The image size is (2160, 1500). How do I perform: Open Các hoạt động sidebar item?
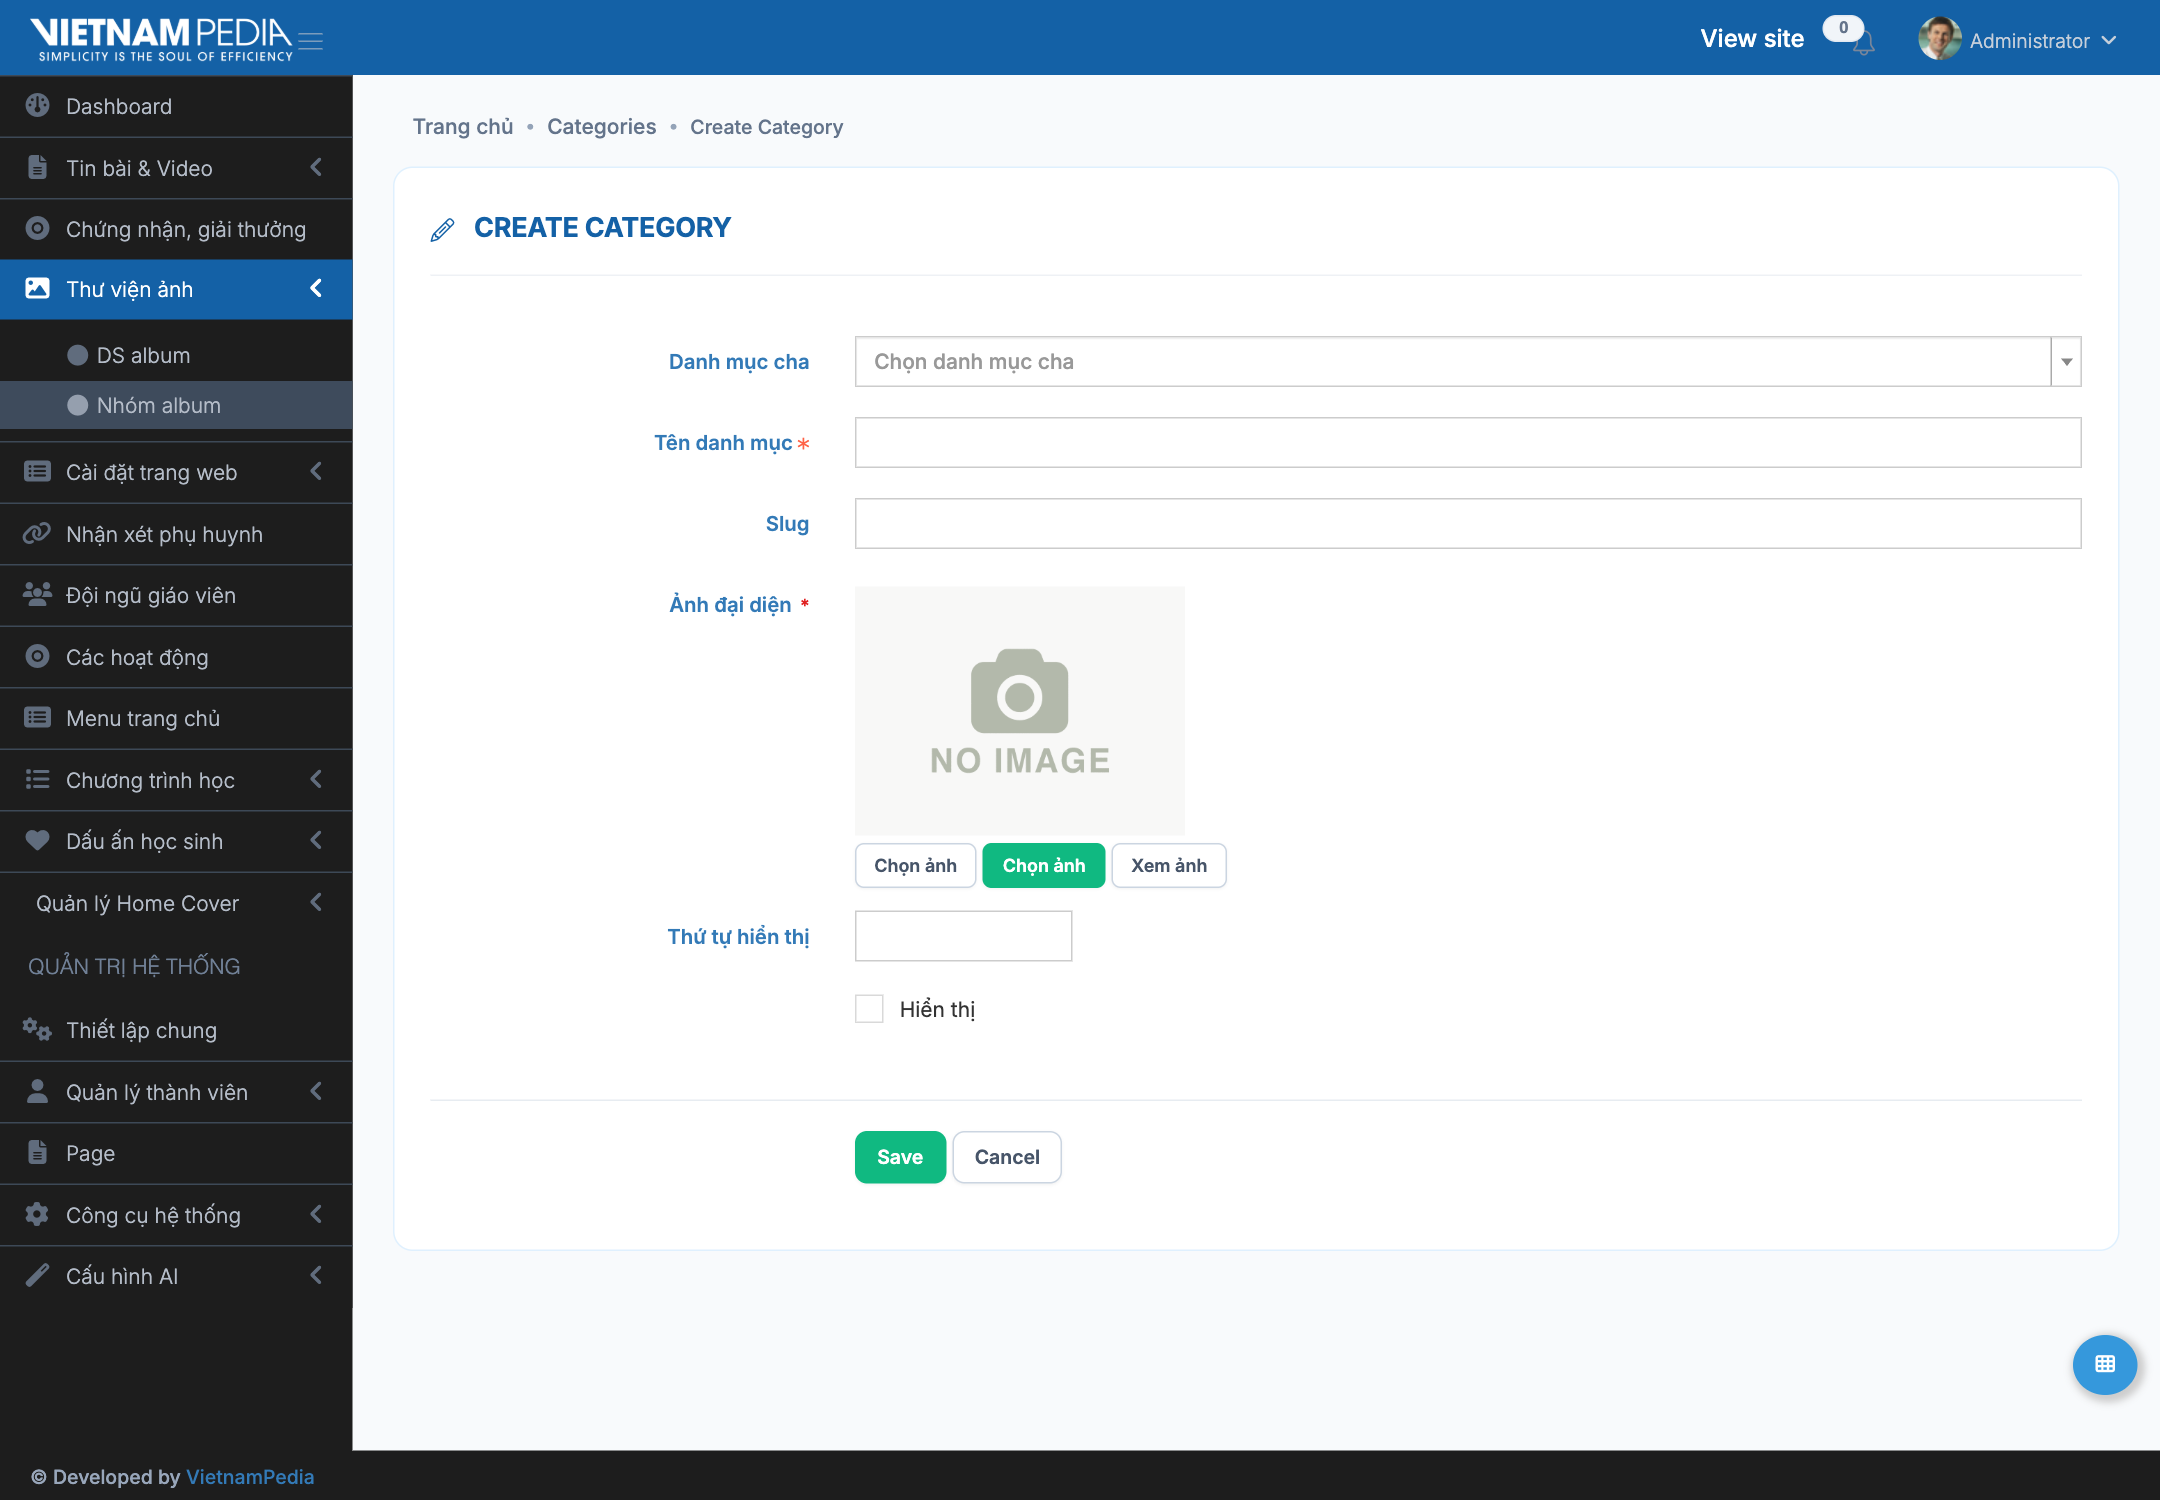coord(176,657)
